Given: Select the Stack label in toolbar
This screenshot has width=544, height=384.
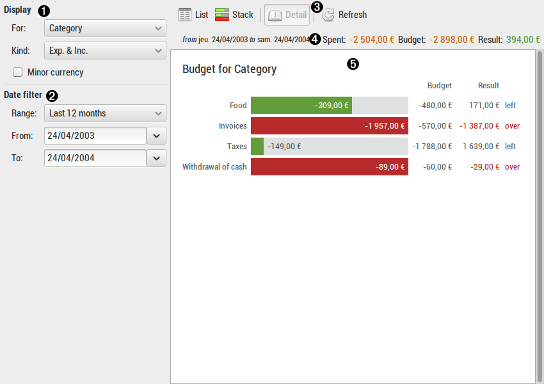Looking at the screenshot, I should [x=243, y=15].
